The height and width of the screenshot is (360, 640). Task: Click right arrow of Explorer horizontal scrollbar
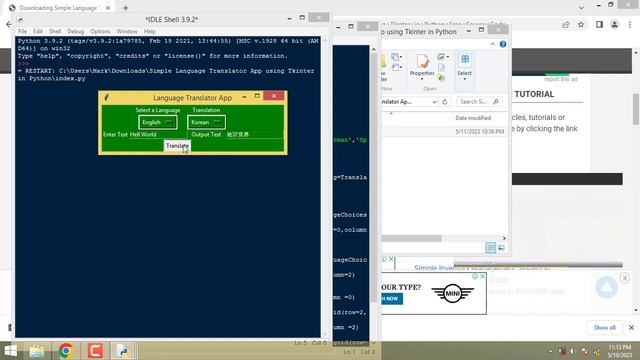pyautogui.click(x=504, y=238)
